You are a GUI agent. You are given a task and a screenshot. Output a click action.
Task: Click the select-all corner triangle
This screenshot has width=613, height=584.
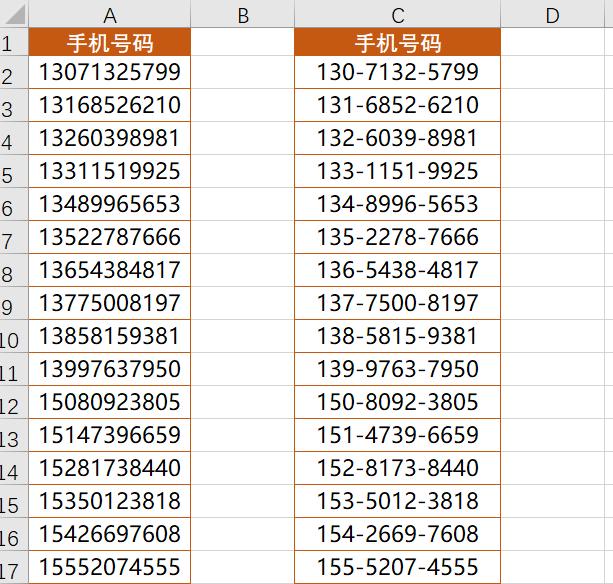pos(14,14)
